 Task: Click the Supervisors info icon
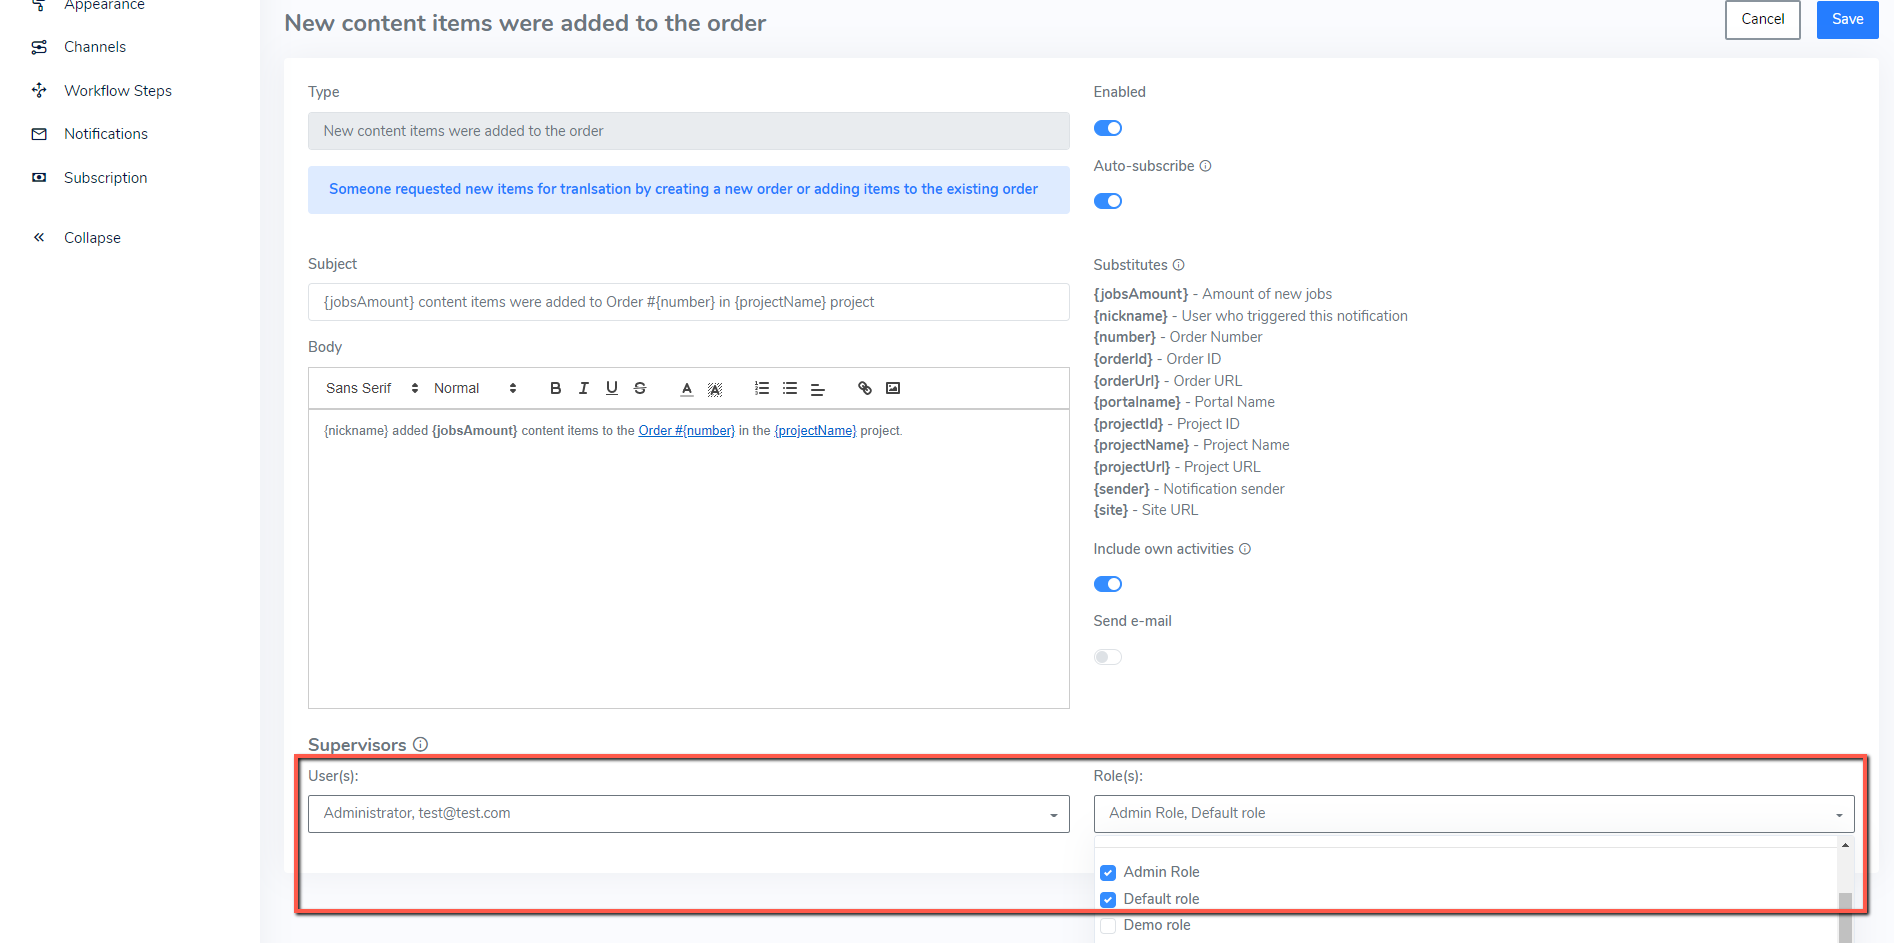pyautogui.click(x=421, y=744)
